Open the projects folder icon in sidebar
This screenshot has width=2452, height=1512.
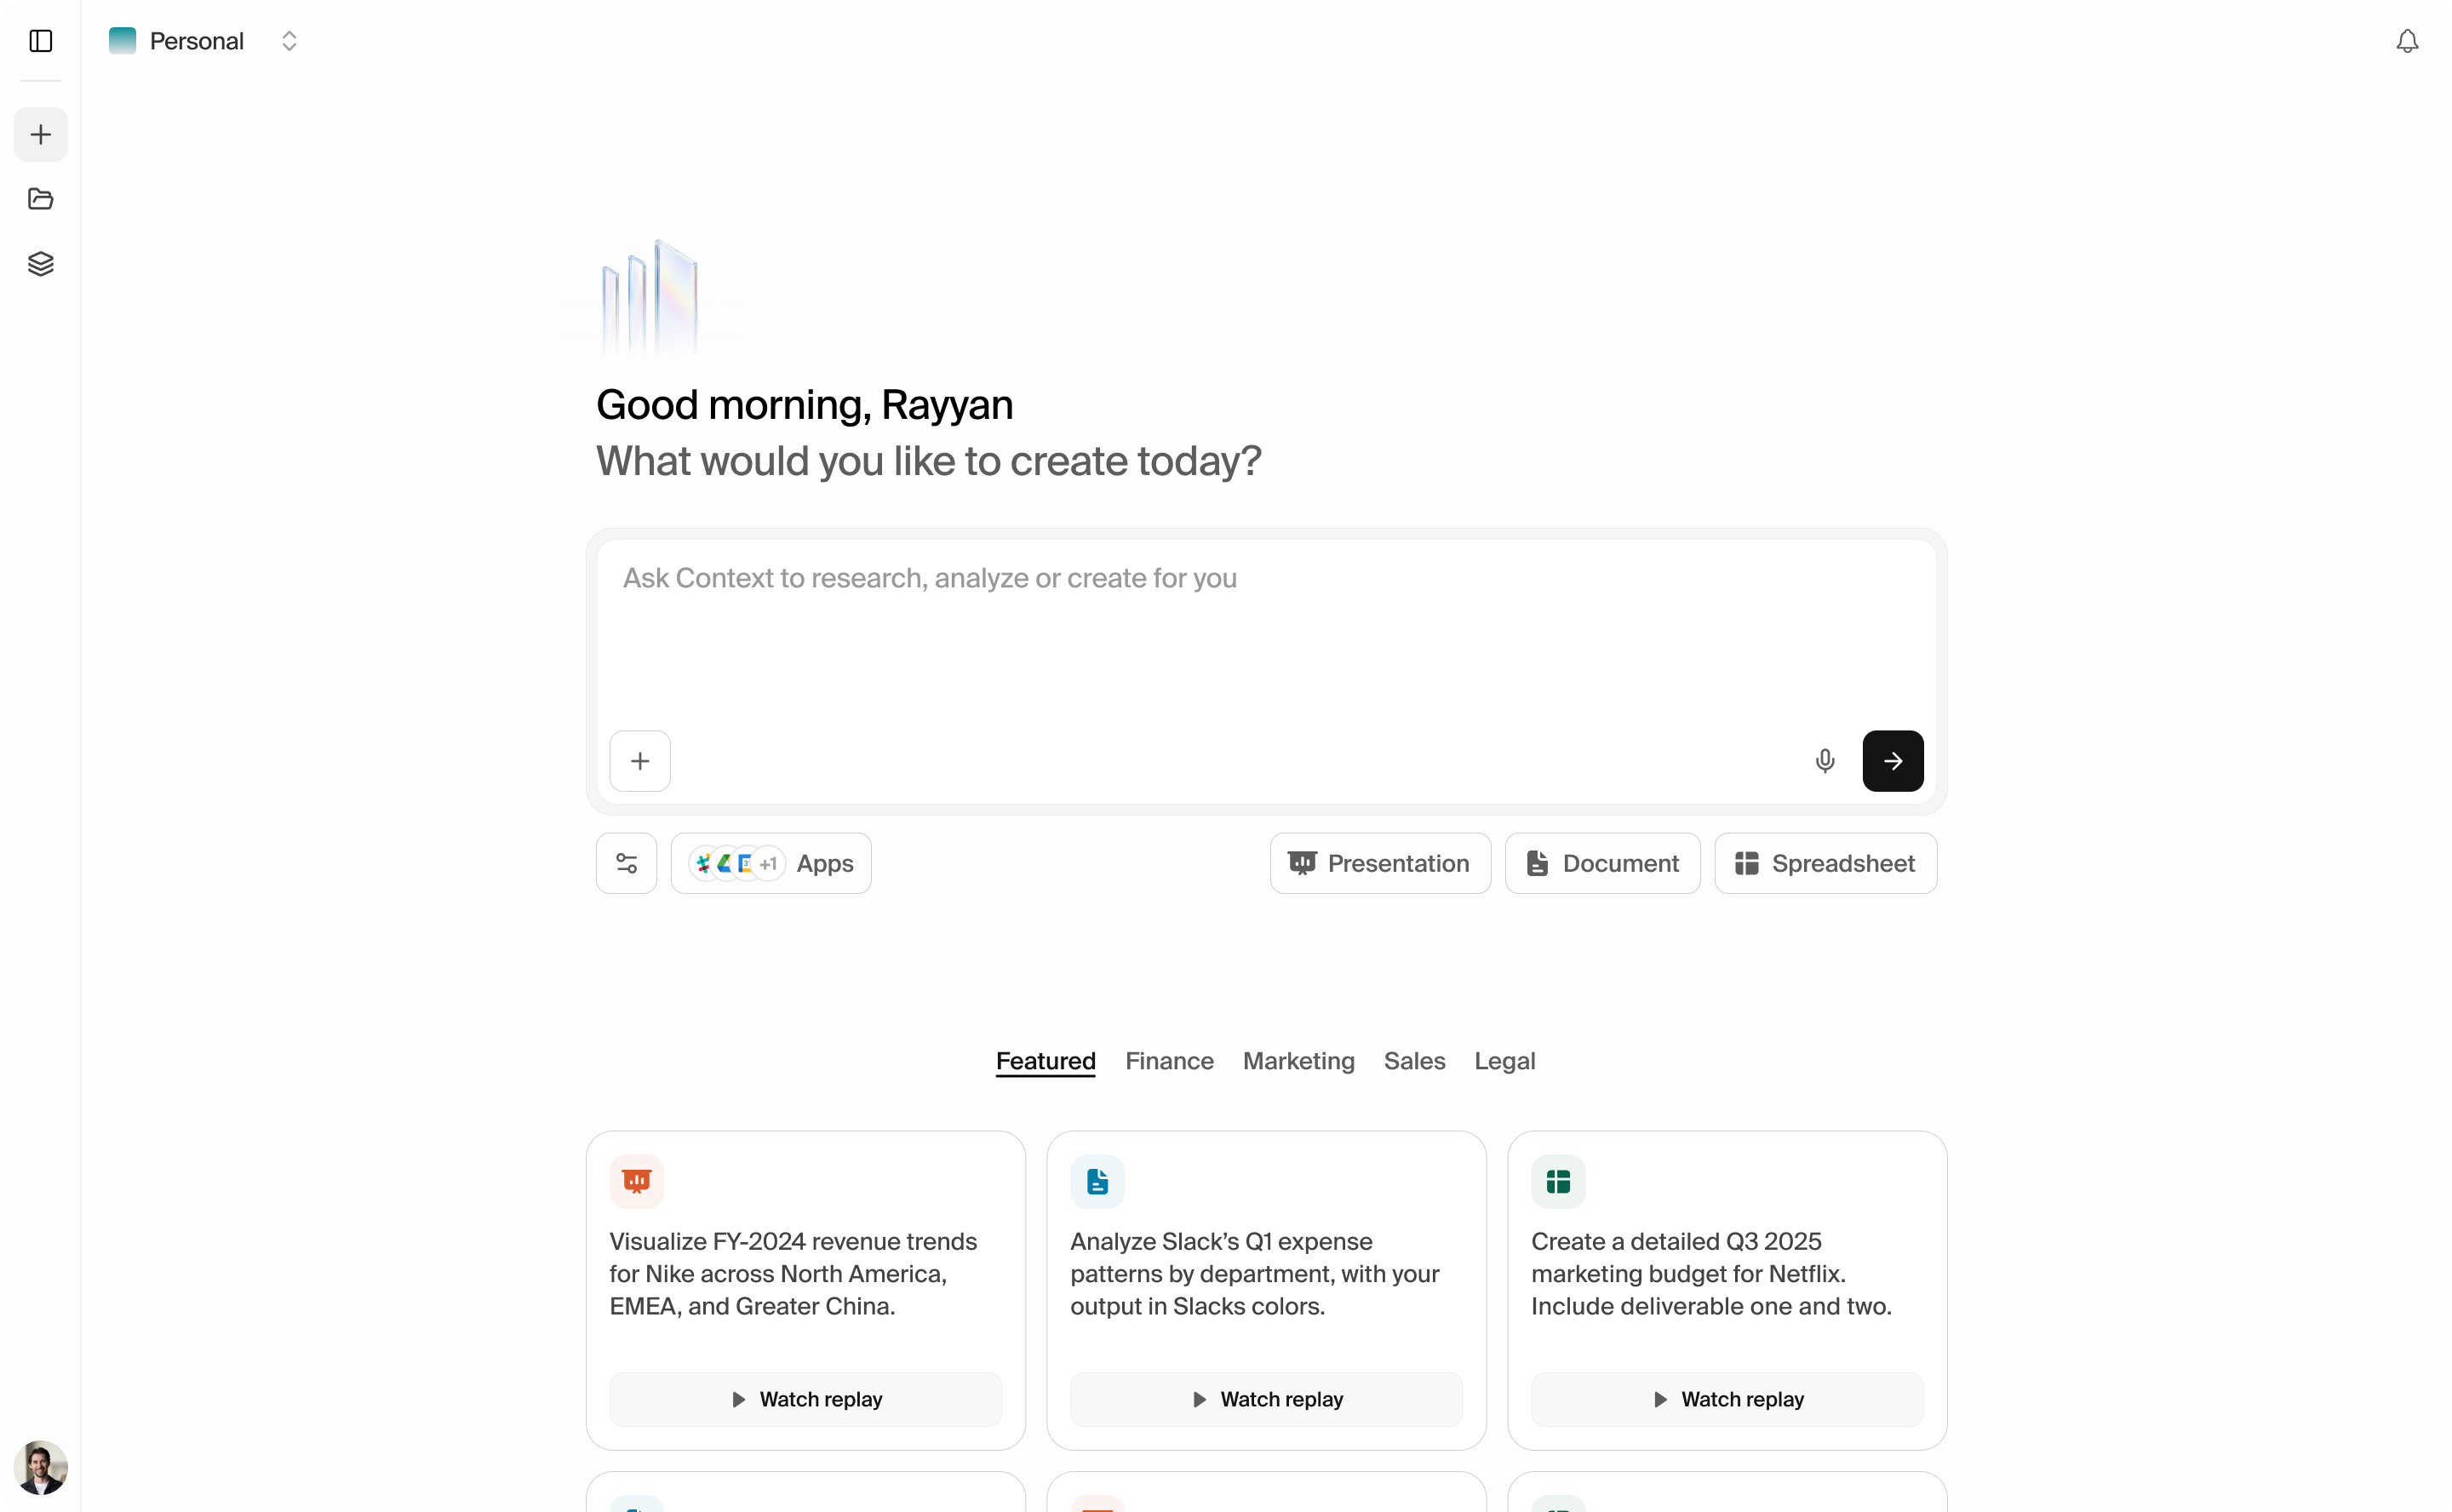(40, 199)
